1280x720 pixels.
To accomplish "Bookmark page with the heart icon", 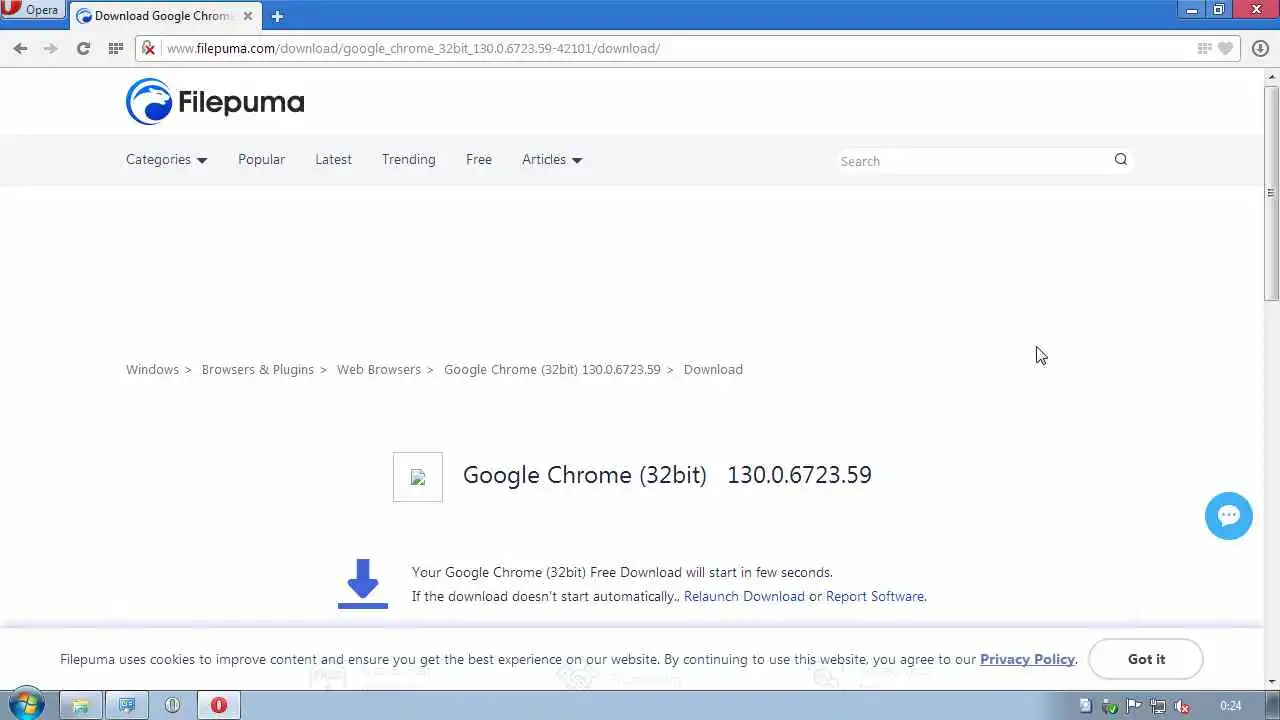I will tap(1225, 48).
